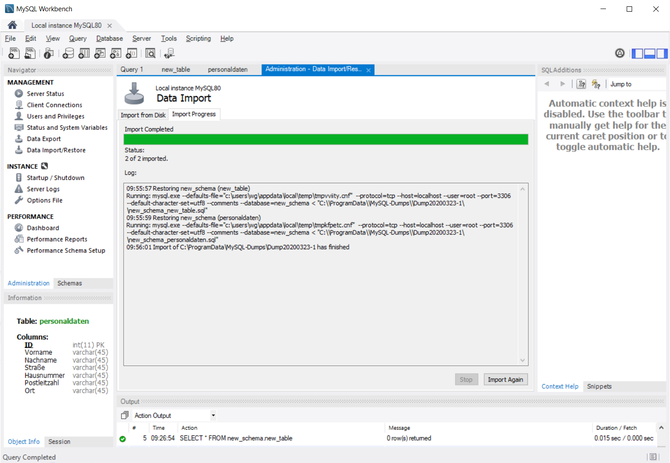Click the green import progress bar
Viewport: 670px width, 463px height.
(x=326, y=139)
